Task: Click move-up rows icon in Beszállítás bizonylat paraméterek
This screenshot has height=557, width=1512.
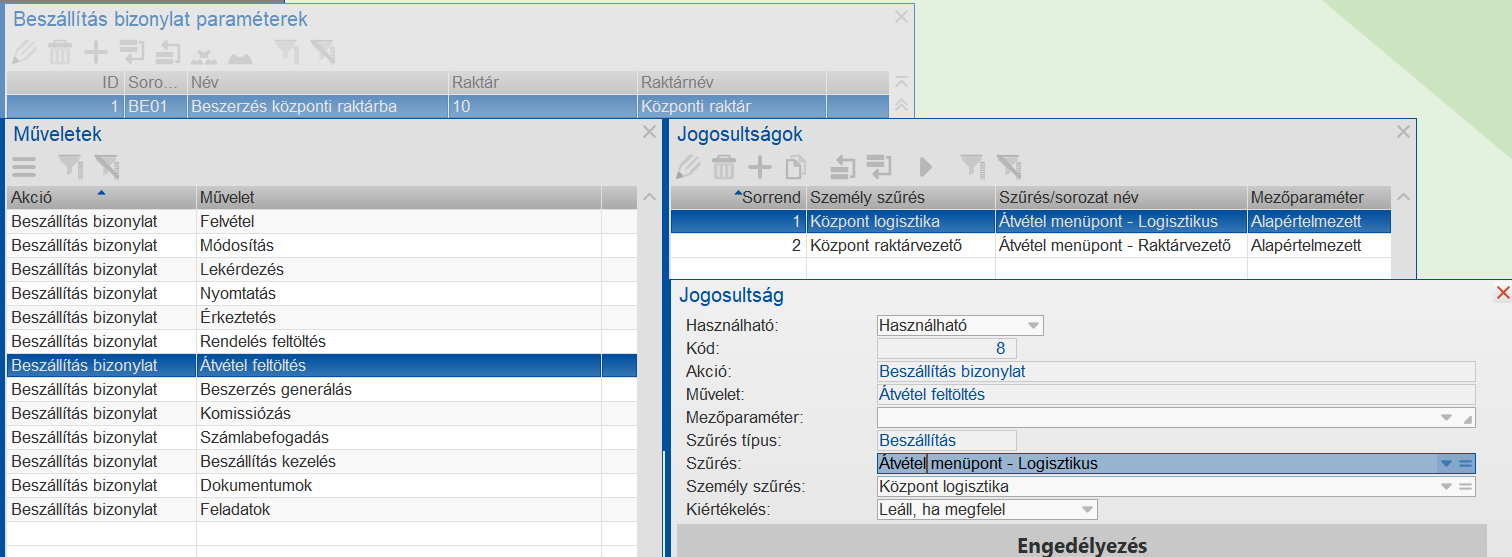Action: click(168, 51)
